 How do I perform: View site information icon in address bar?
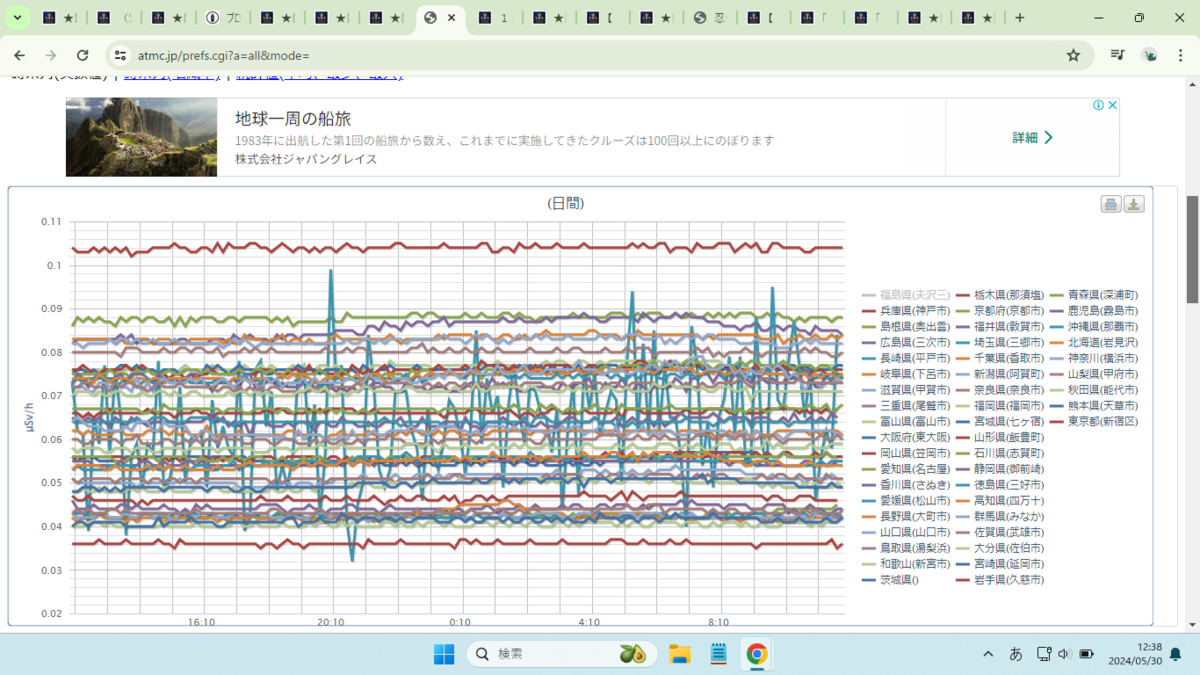pos(120,56)
